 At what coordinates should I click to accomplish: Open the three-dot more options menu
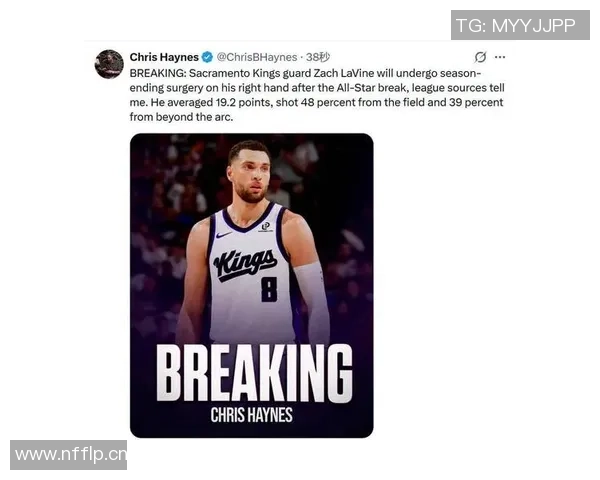[x=500, y=57]
